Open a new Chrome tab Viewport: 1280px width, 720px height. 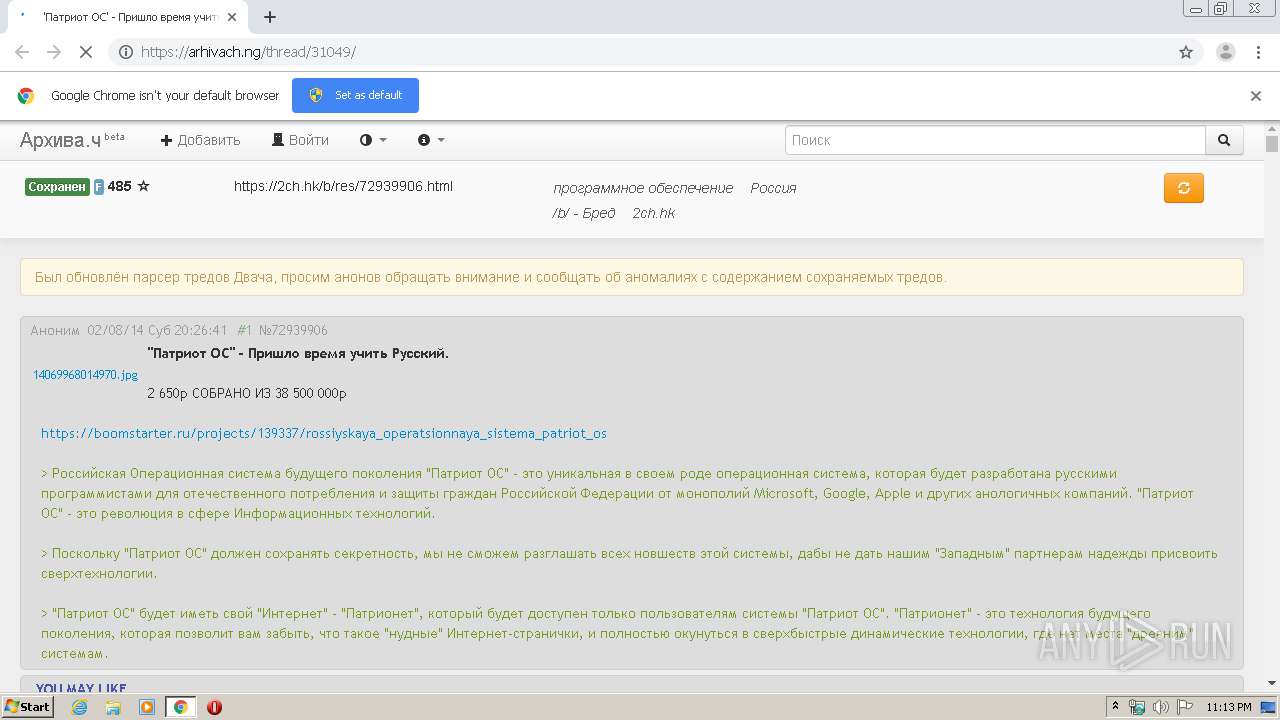pos(270,17)
